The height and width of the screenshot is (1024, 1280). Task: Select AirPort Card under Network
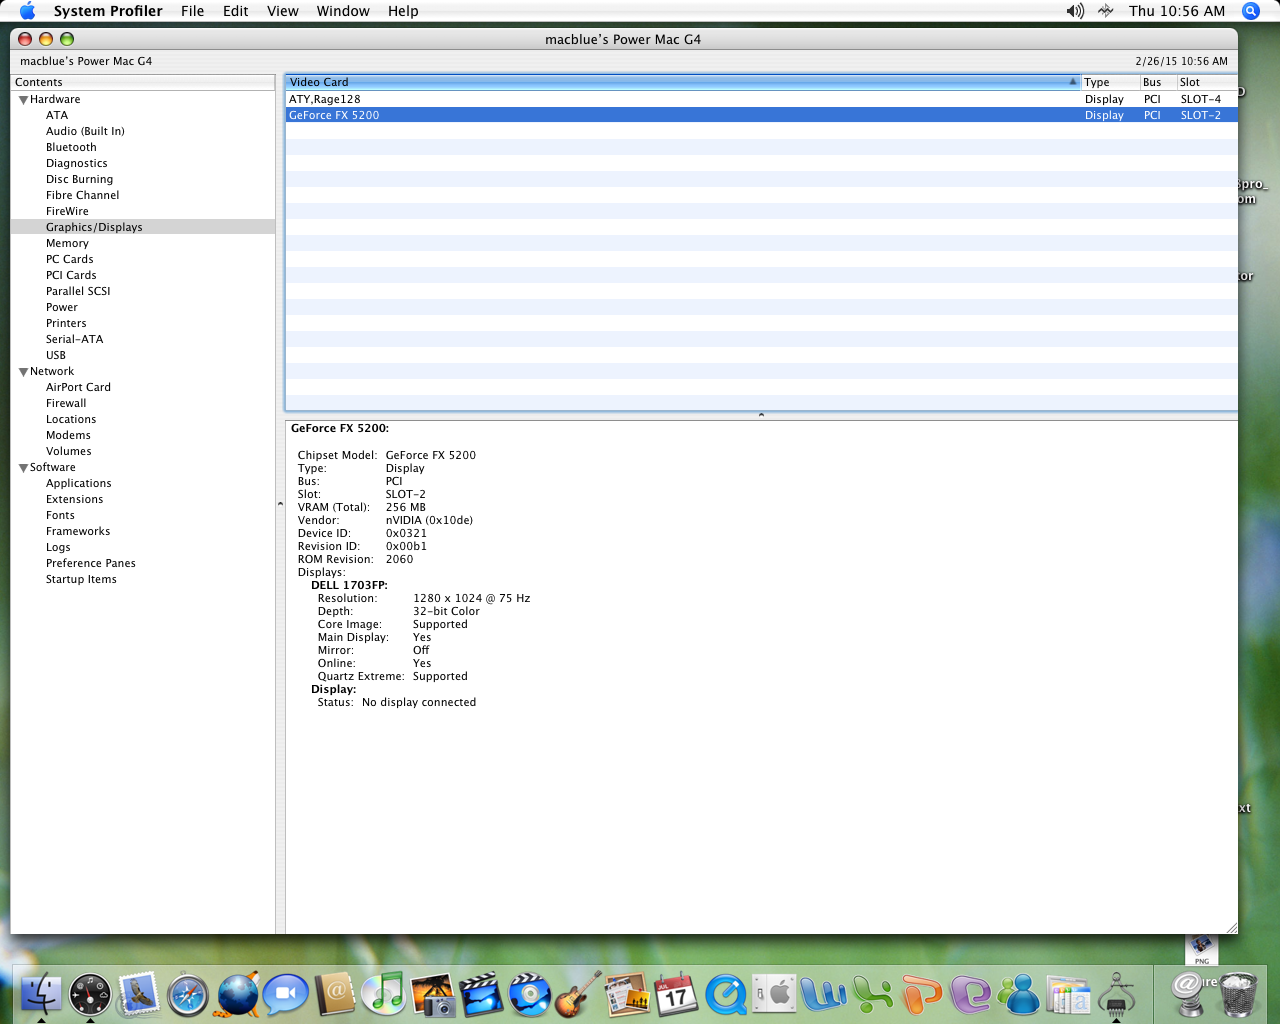[x=78, y=387]
